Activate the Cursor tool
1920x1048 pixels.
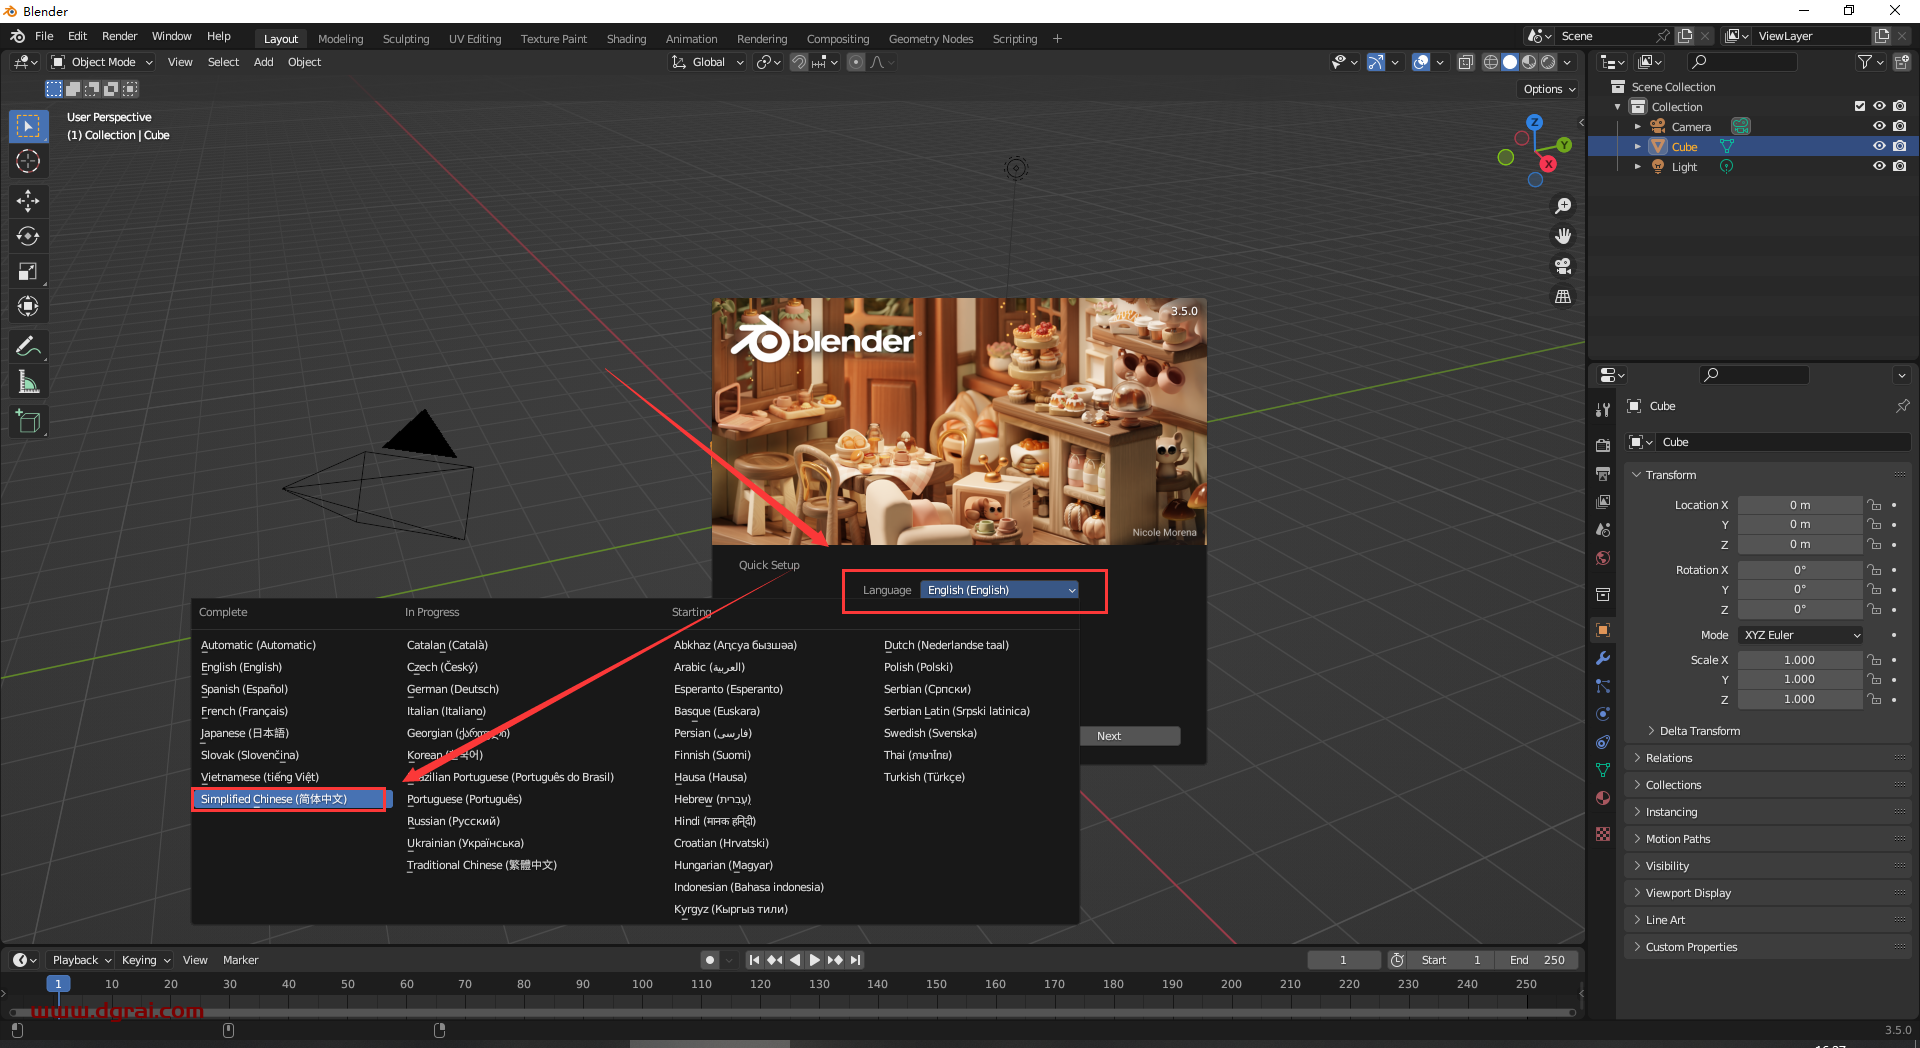[28, 161]
